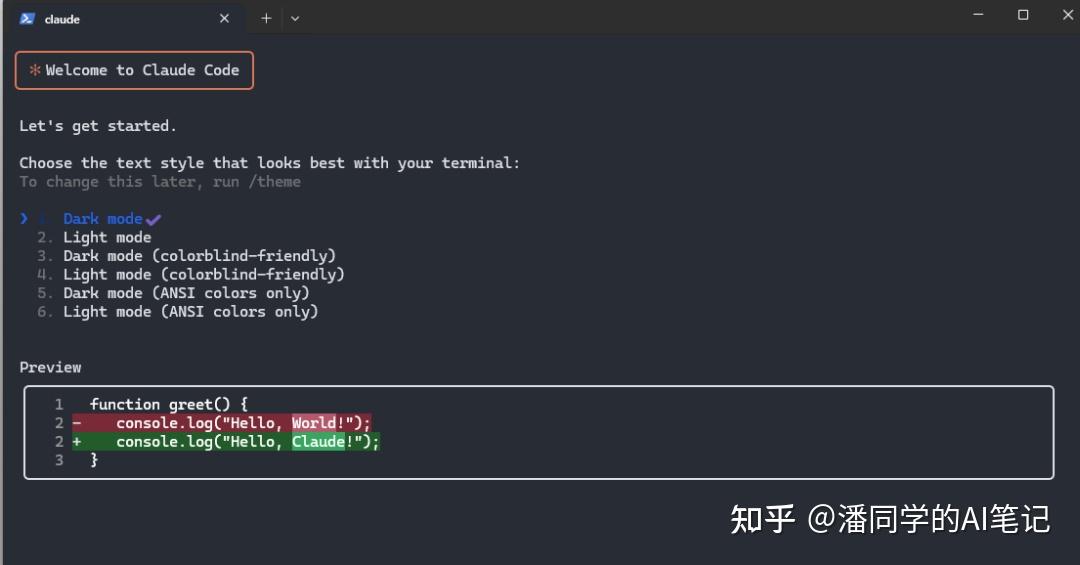Maximize the terminal window
The image size is (1080, 565).
pyautogui.click(x=1023, y=15)
